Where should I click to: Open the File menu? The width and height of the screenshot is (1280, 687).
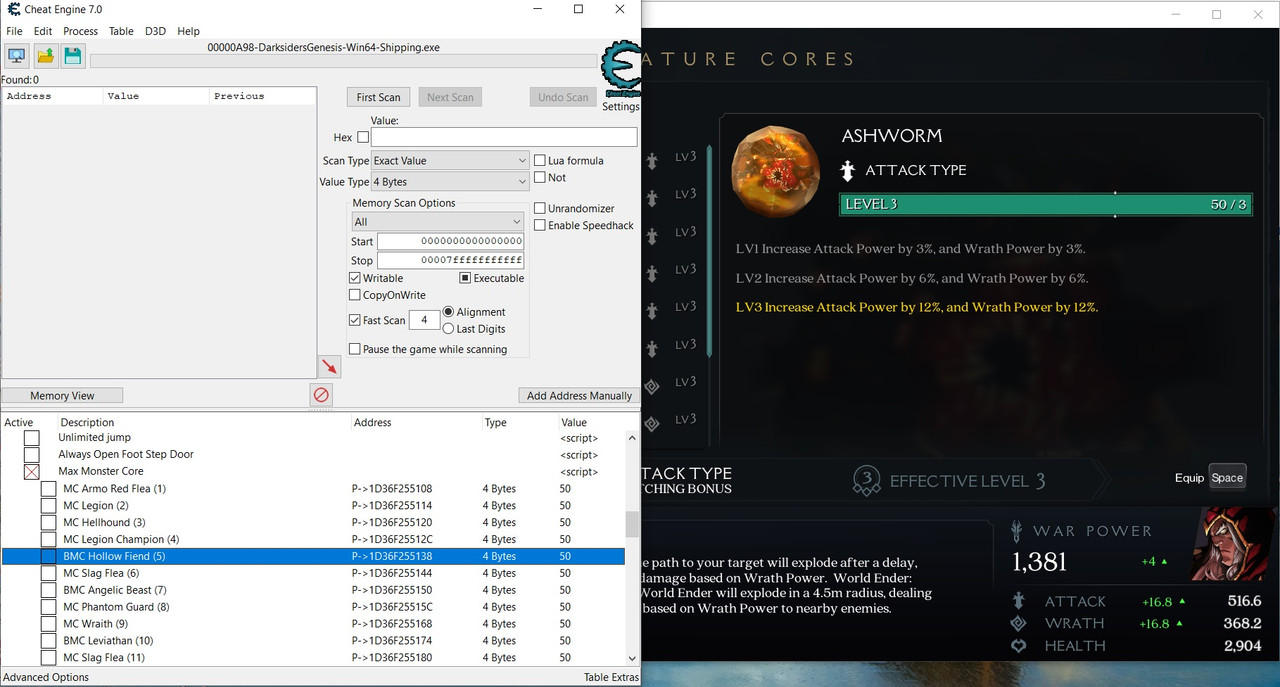[x=14, y=31]
